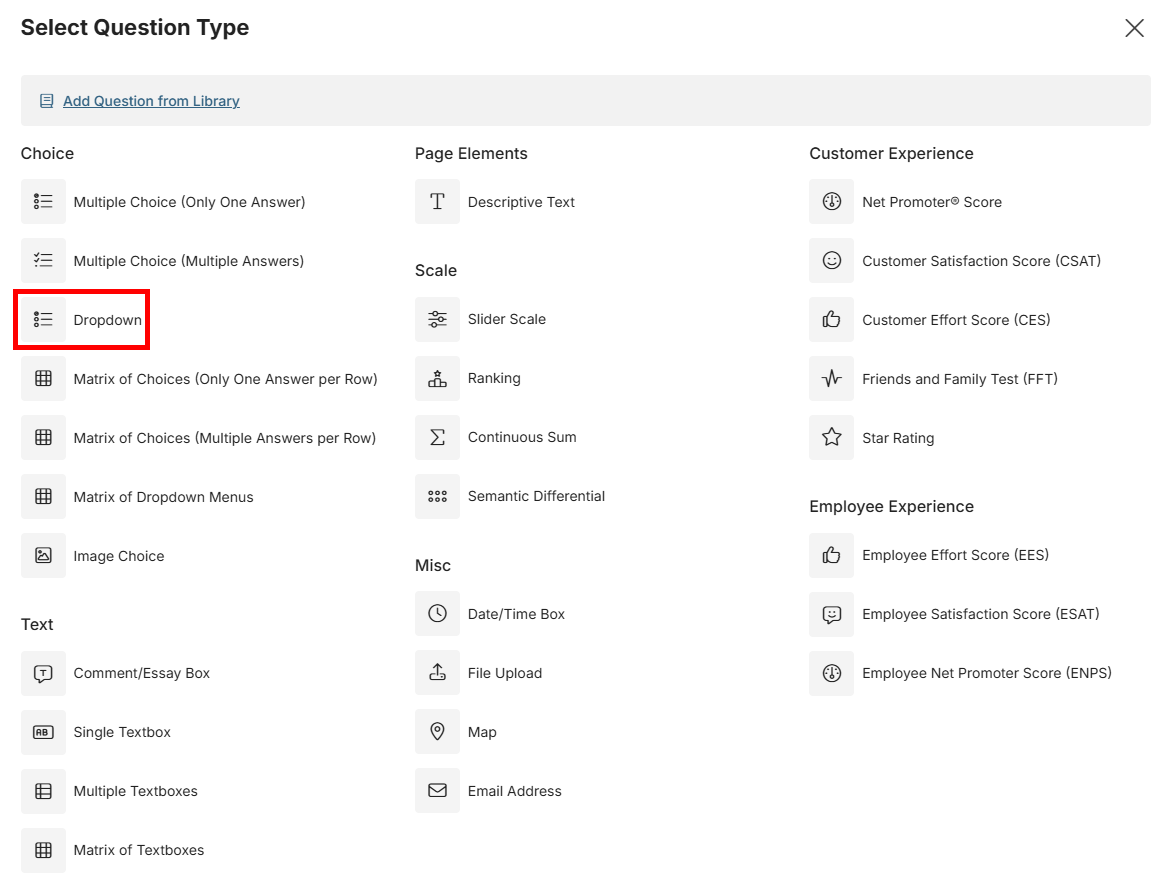Pick Matrix of Choices (Multiple Answers per Row)
Viewport: 1156px width, 896px height.
click(x=225, y=438)
